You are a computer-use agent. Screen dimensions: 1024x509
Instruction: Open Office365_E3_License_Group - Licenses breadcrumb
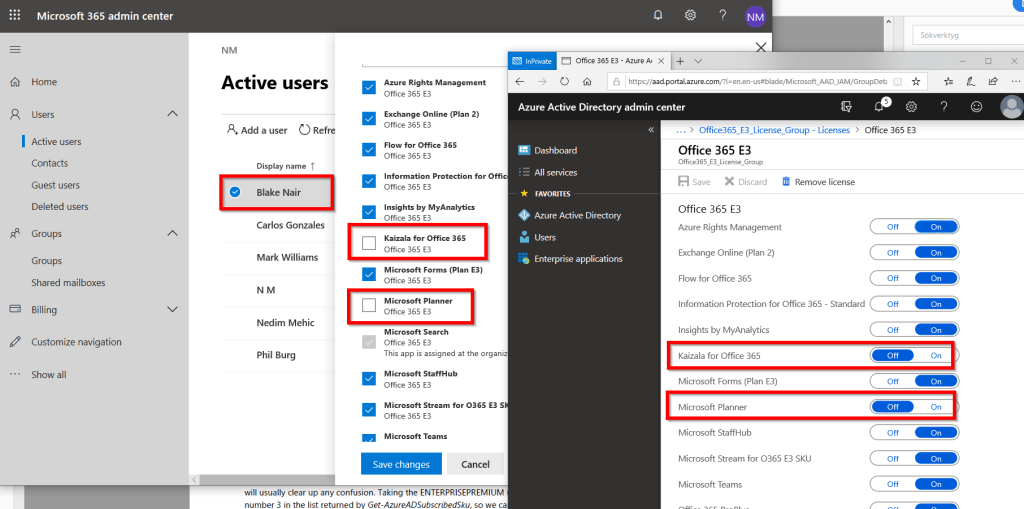coord(775,130)
